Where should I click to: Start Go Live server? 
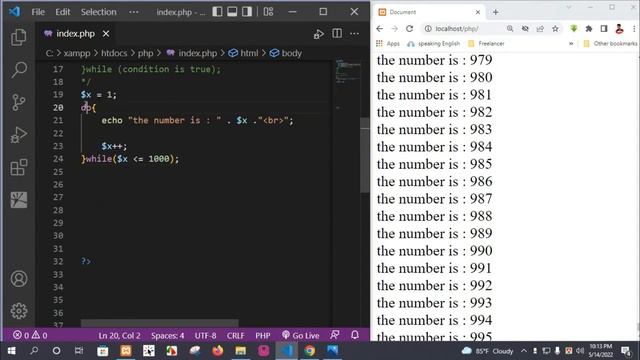coord(300,336)
